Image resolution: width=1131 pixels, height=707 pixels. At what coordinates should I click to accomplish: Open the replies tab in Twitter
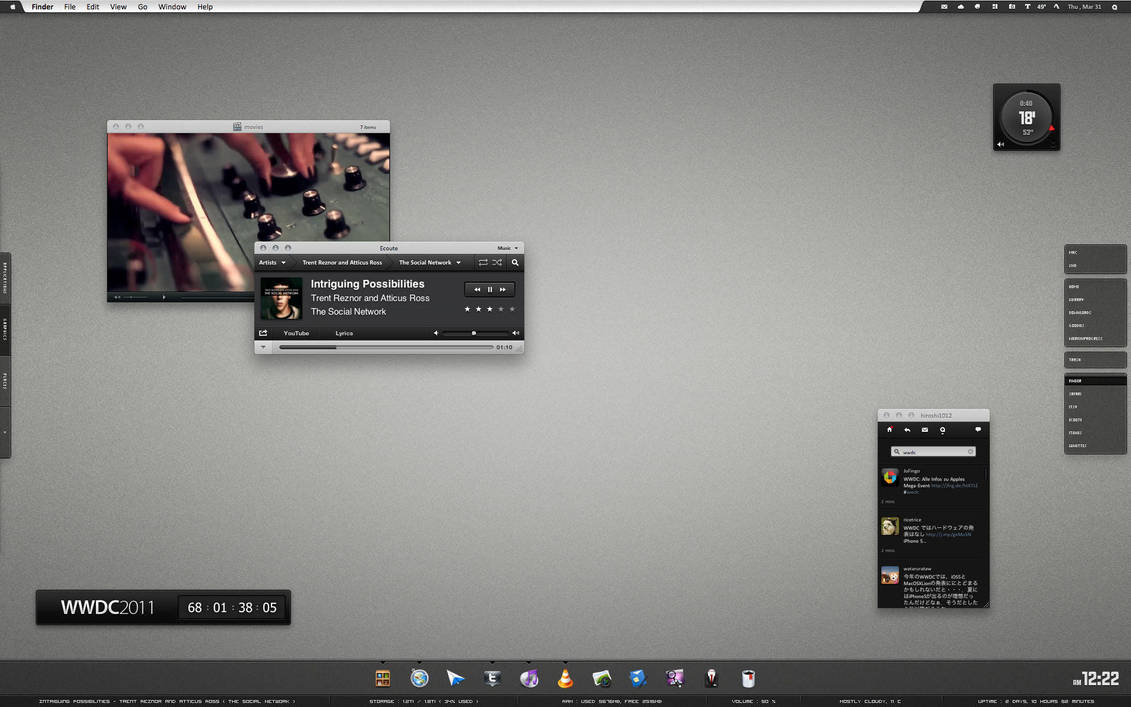[x=907, y=430]
